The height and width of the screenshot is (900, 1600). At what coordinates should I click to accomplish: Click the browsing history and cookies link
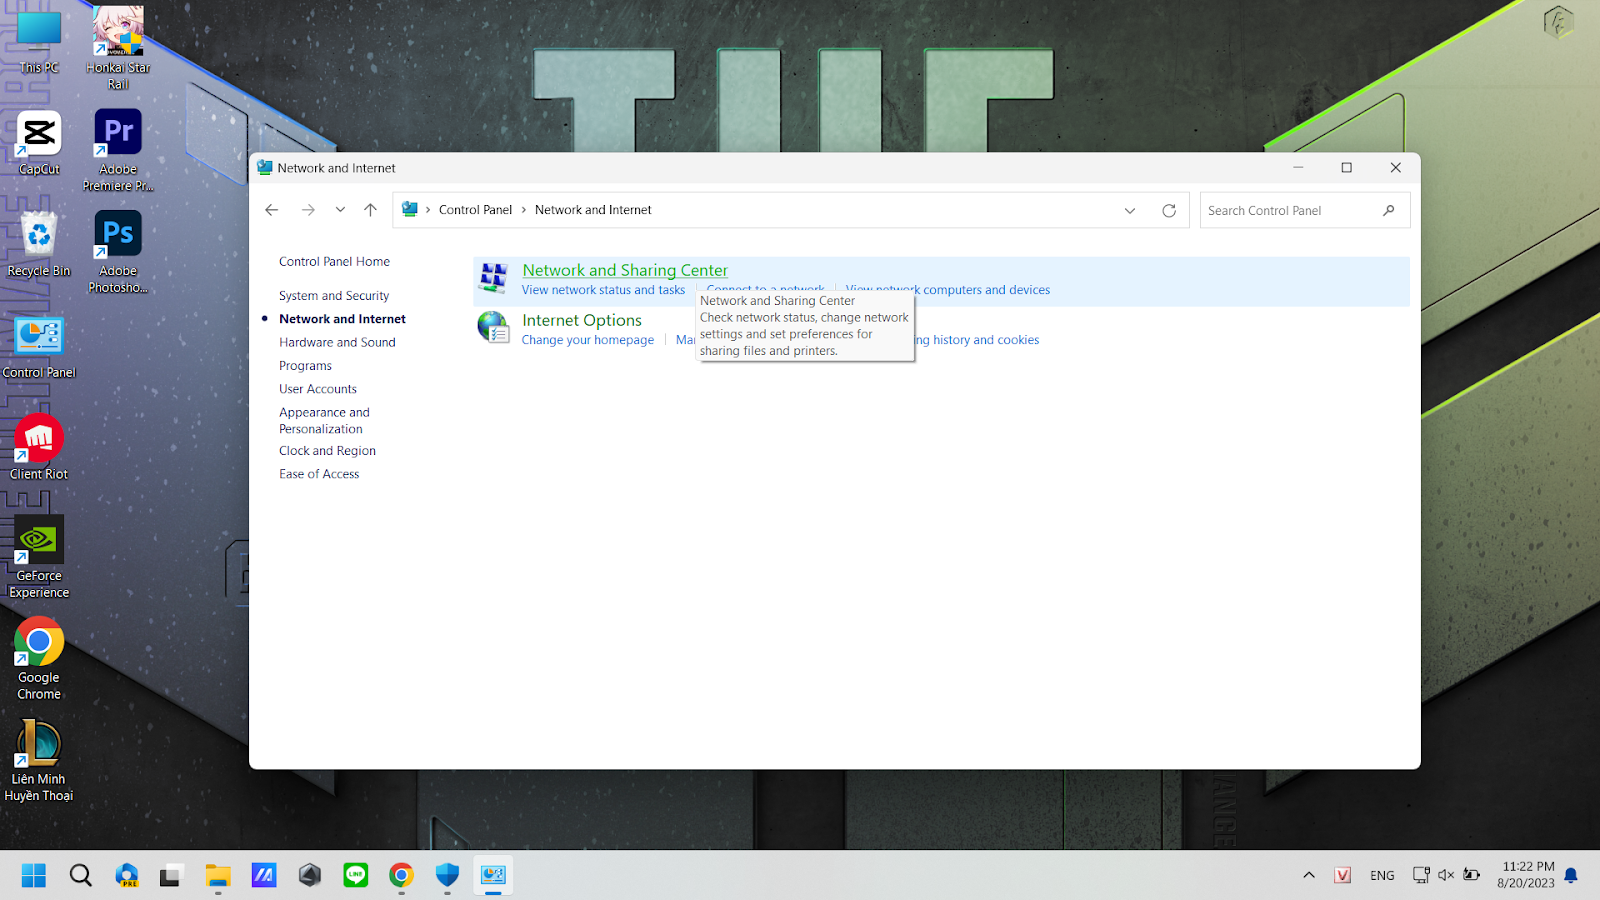tap(977, 340)
